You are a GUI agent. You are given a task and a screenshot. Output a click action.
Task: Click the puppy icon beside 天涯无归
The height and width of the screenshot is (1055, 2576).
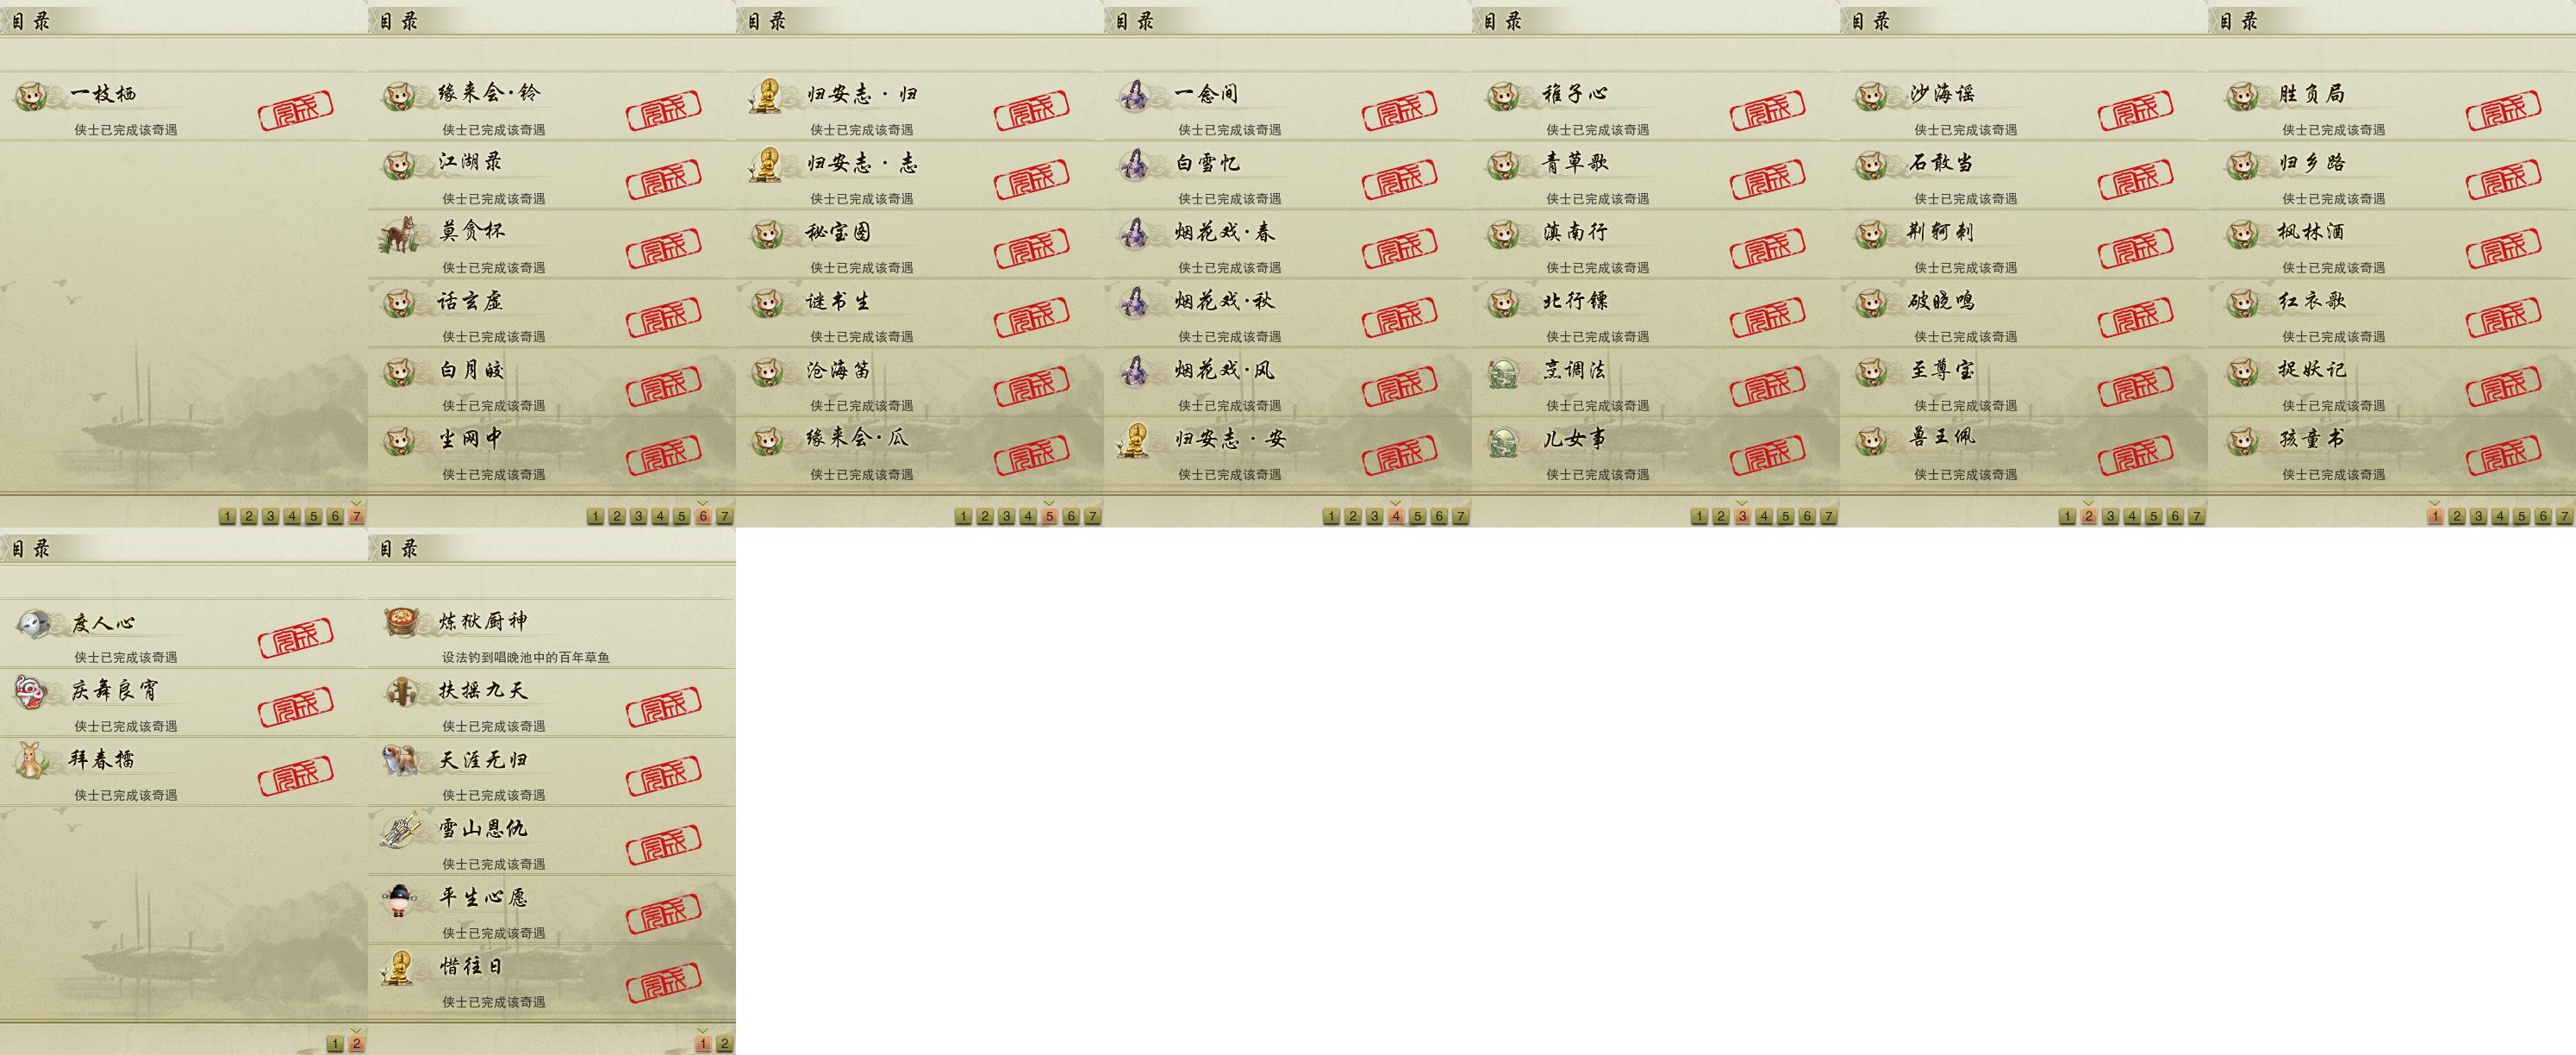[x=400, y=761]
